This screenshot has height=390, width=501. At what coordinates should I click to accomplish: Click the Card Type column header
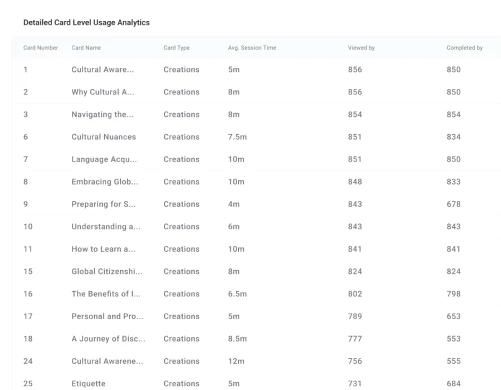tap(176, 48)
